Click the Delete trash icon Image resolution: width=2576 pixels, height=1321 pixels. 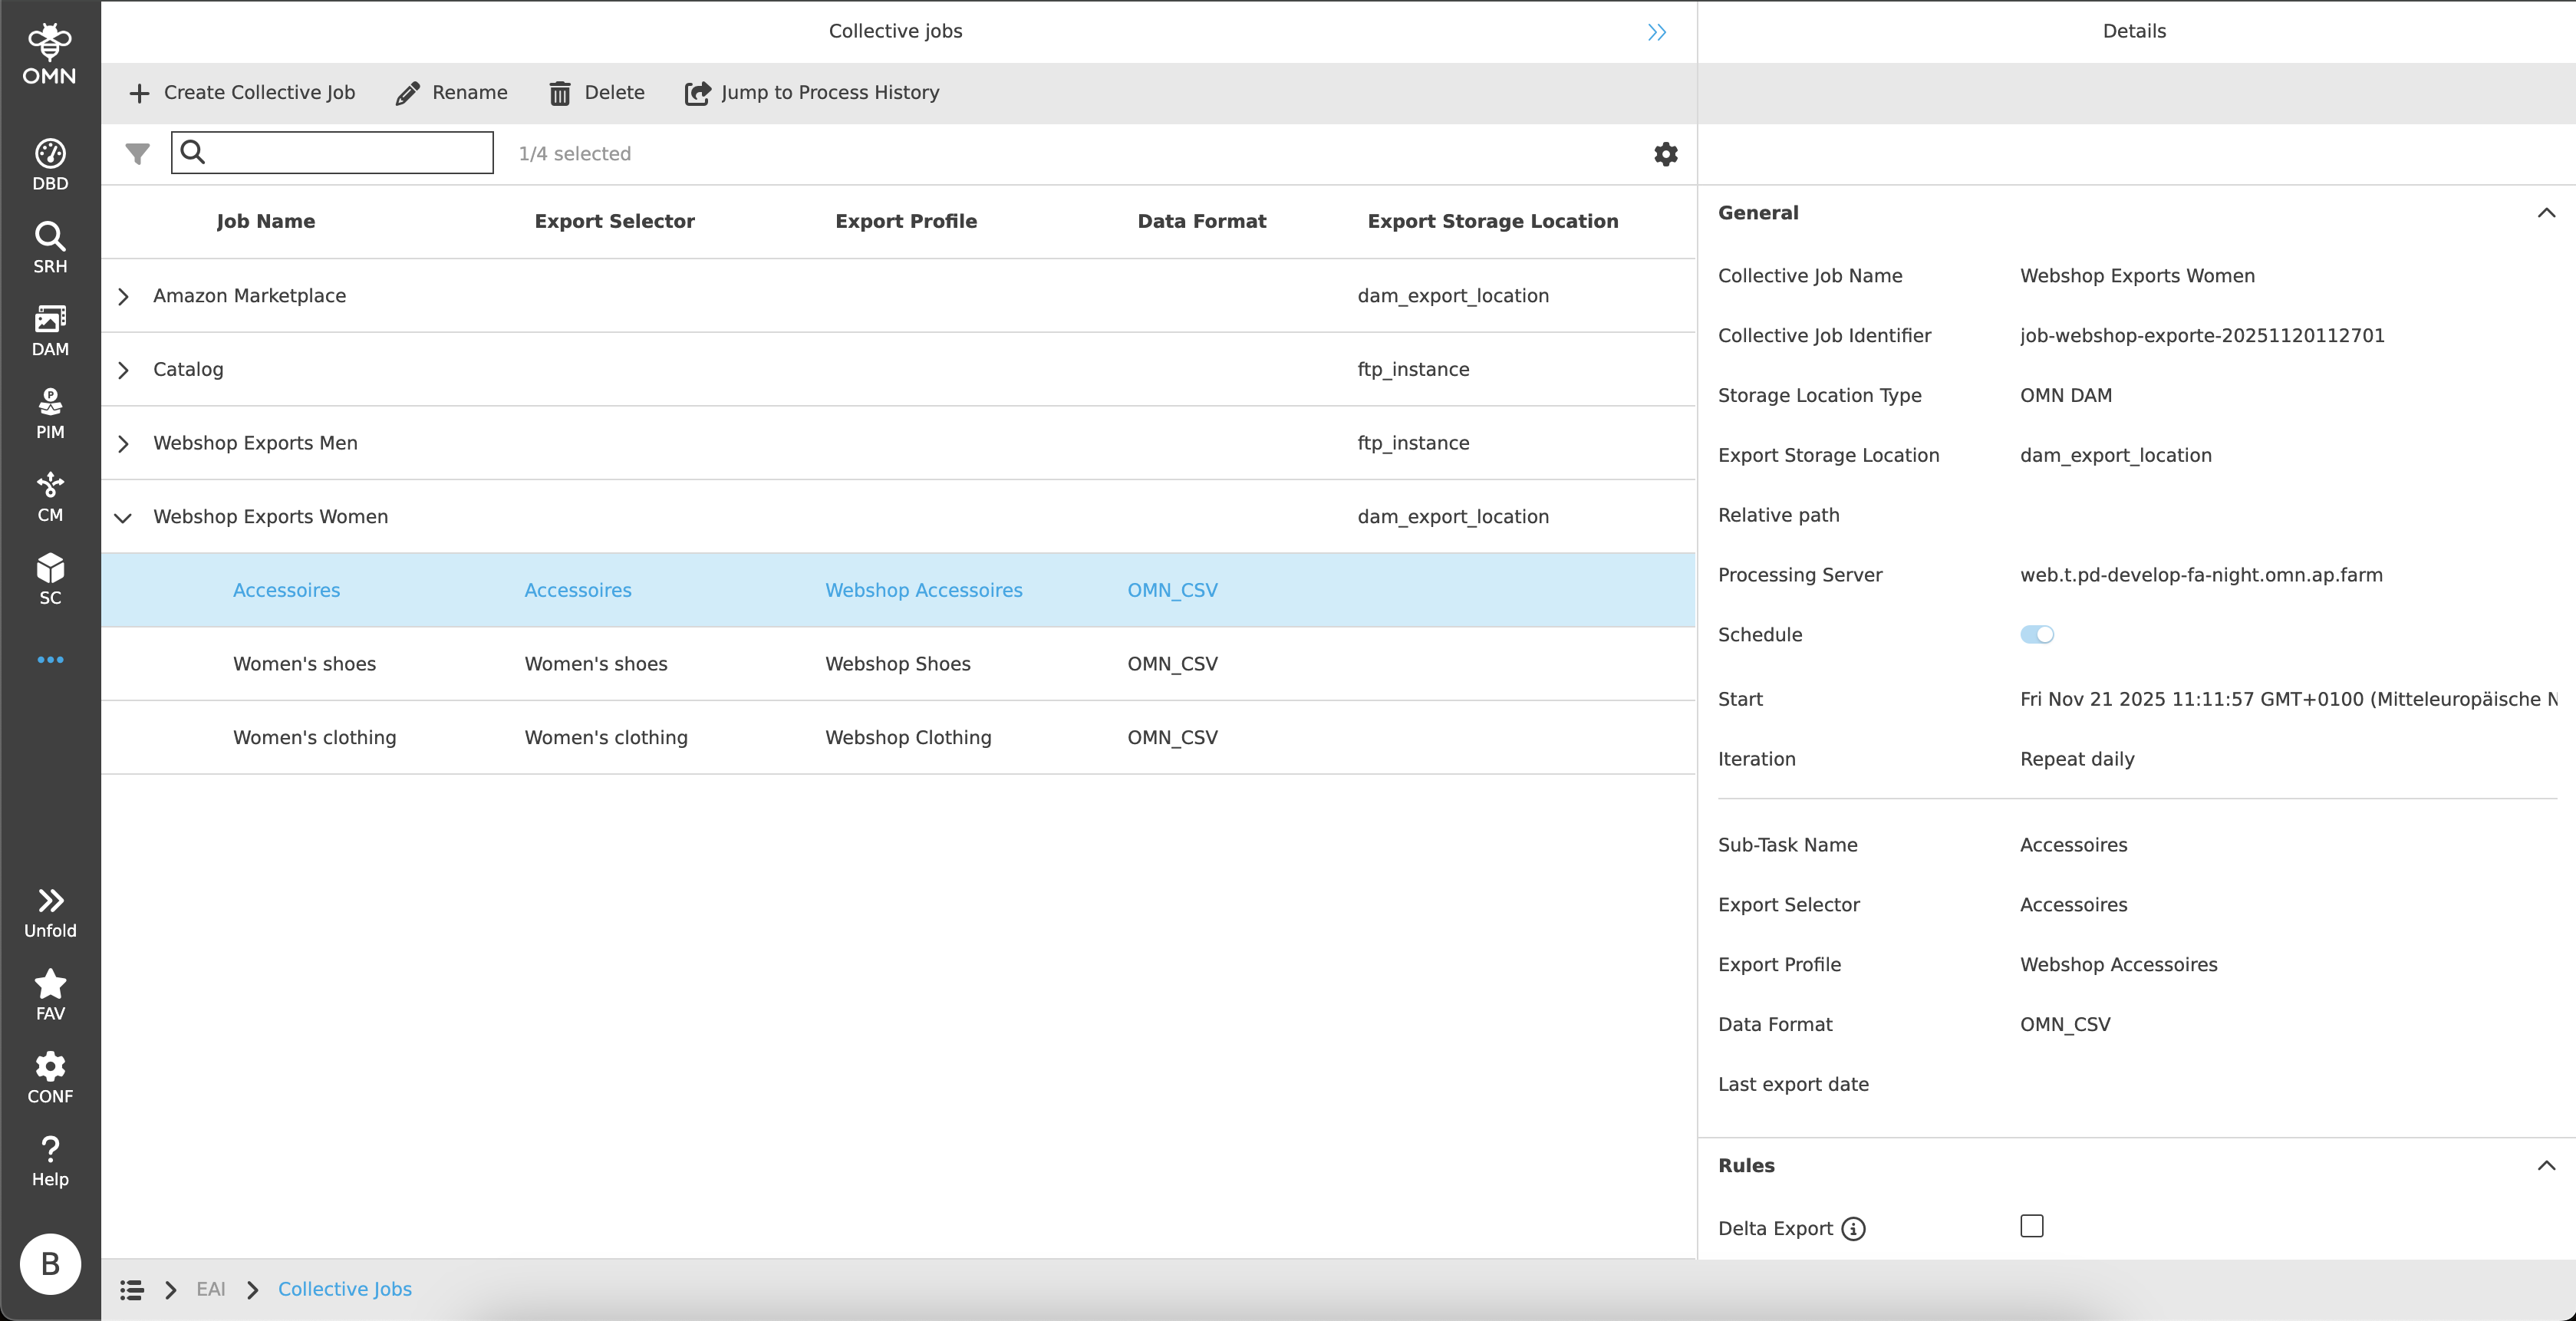click(559, 93)
